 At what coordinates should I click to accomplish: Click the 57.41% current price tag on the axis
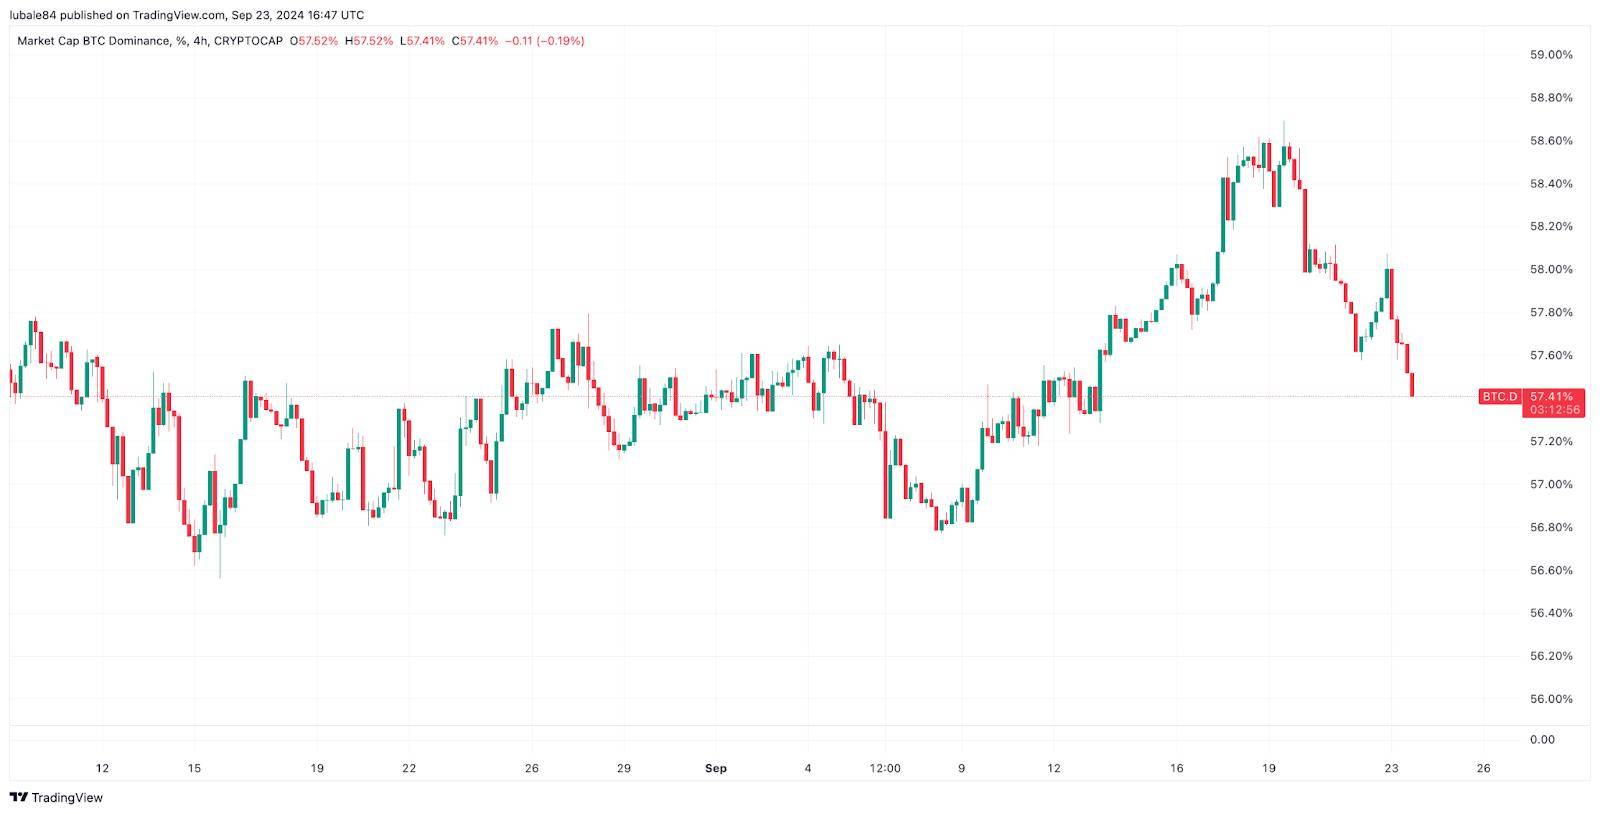tap(1553, 397)
